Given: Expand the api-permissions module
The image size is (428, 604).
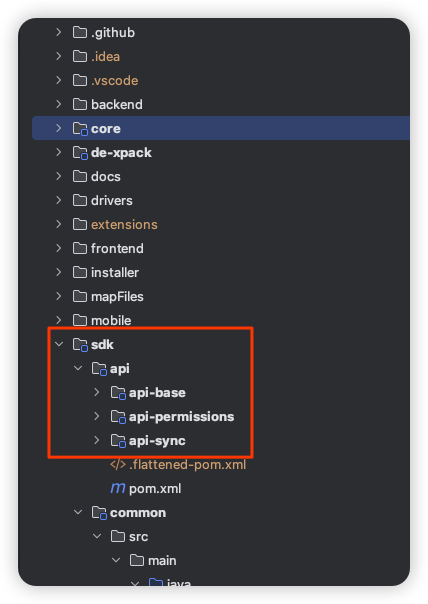Looking at the screenshot, I should click(97, 416).
